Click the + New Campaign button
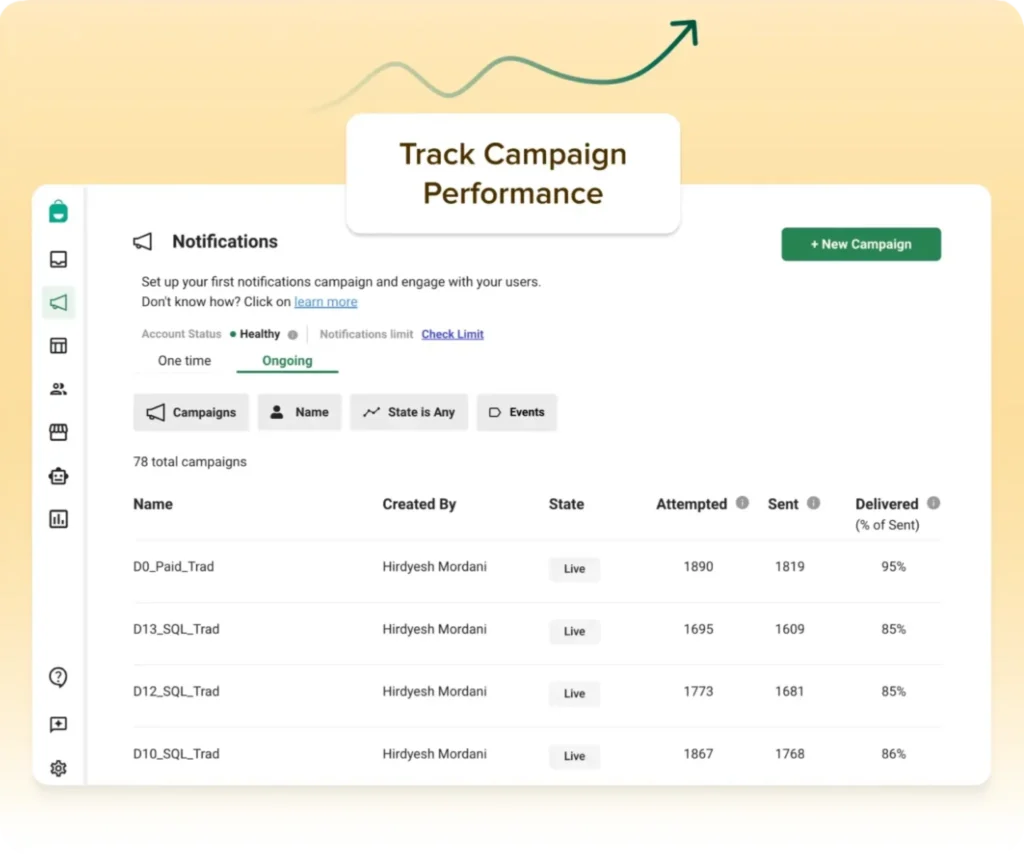 (x=860, y=244)
